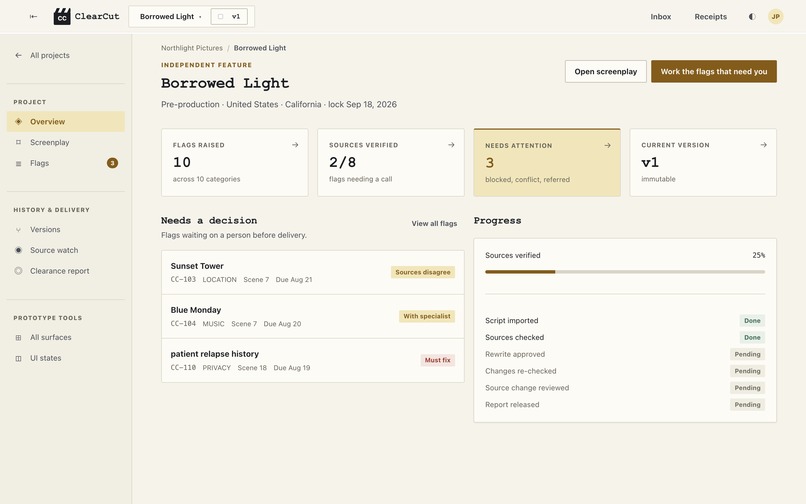
Task: Click View all flags link
Action: (x=434, y=223)
